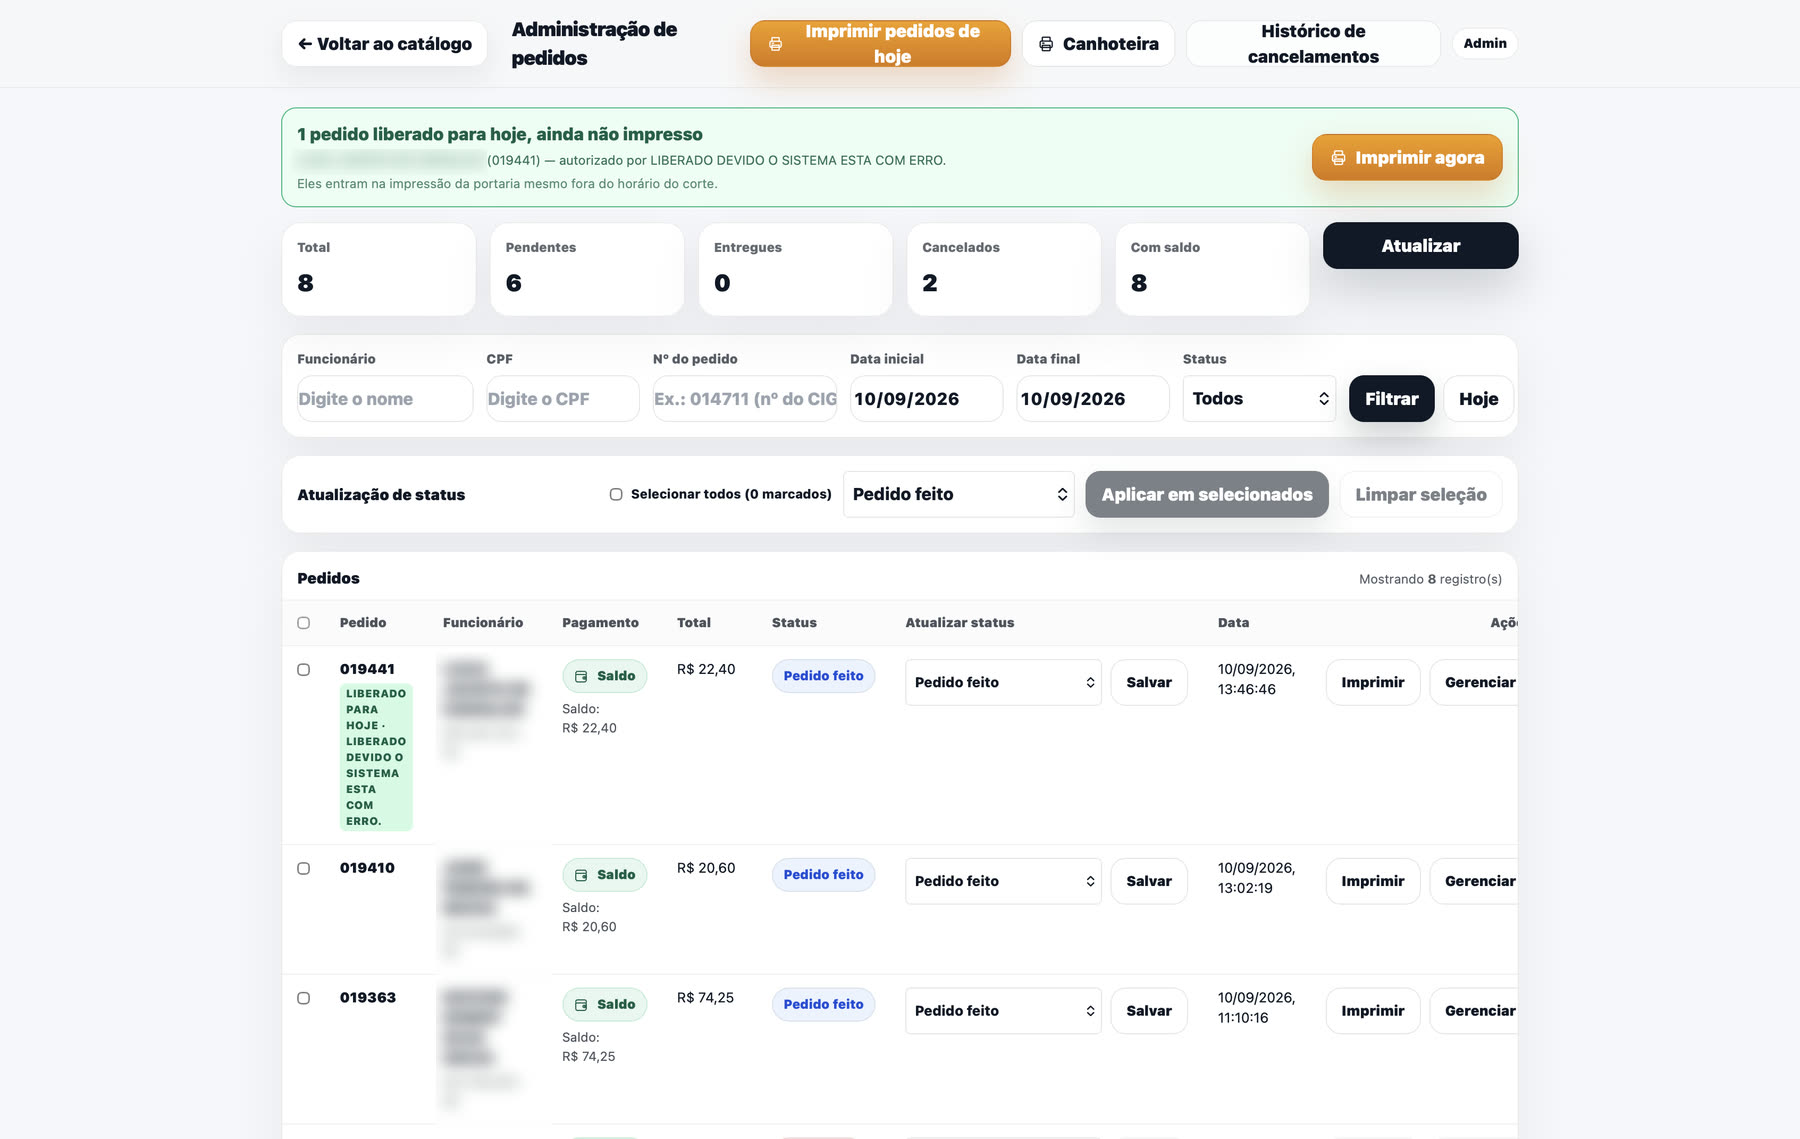The image size is (1800, 1139).
Task: Open status dropdown for order 019363
Action: pos(1003,1011)
